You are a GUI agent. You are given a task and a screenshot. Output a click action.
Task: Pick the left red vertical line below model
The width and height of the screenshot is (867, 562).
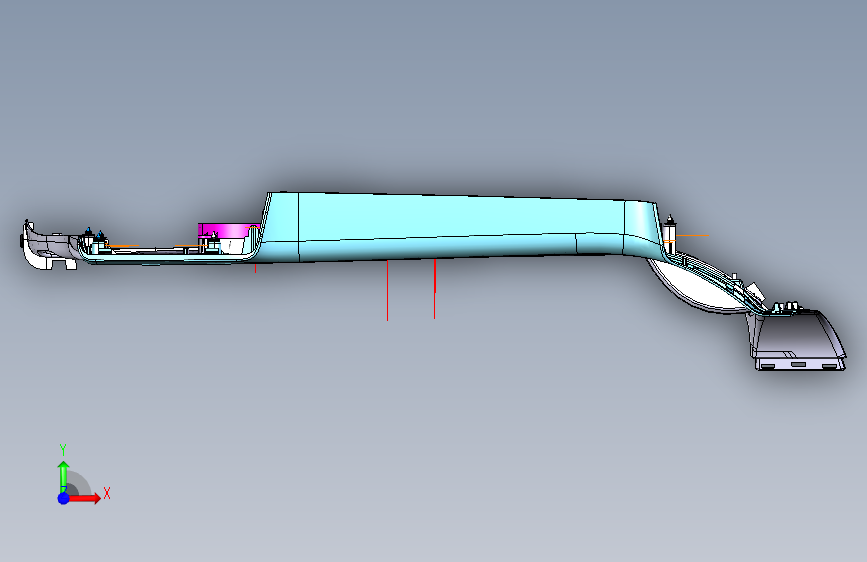(x=388, y=290)
